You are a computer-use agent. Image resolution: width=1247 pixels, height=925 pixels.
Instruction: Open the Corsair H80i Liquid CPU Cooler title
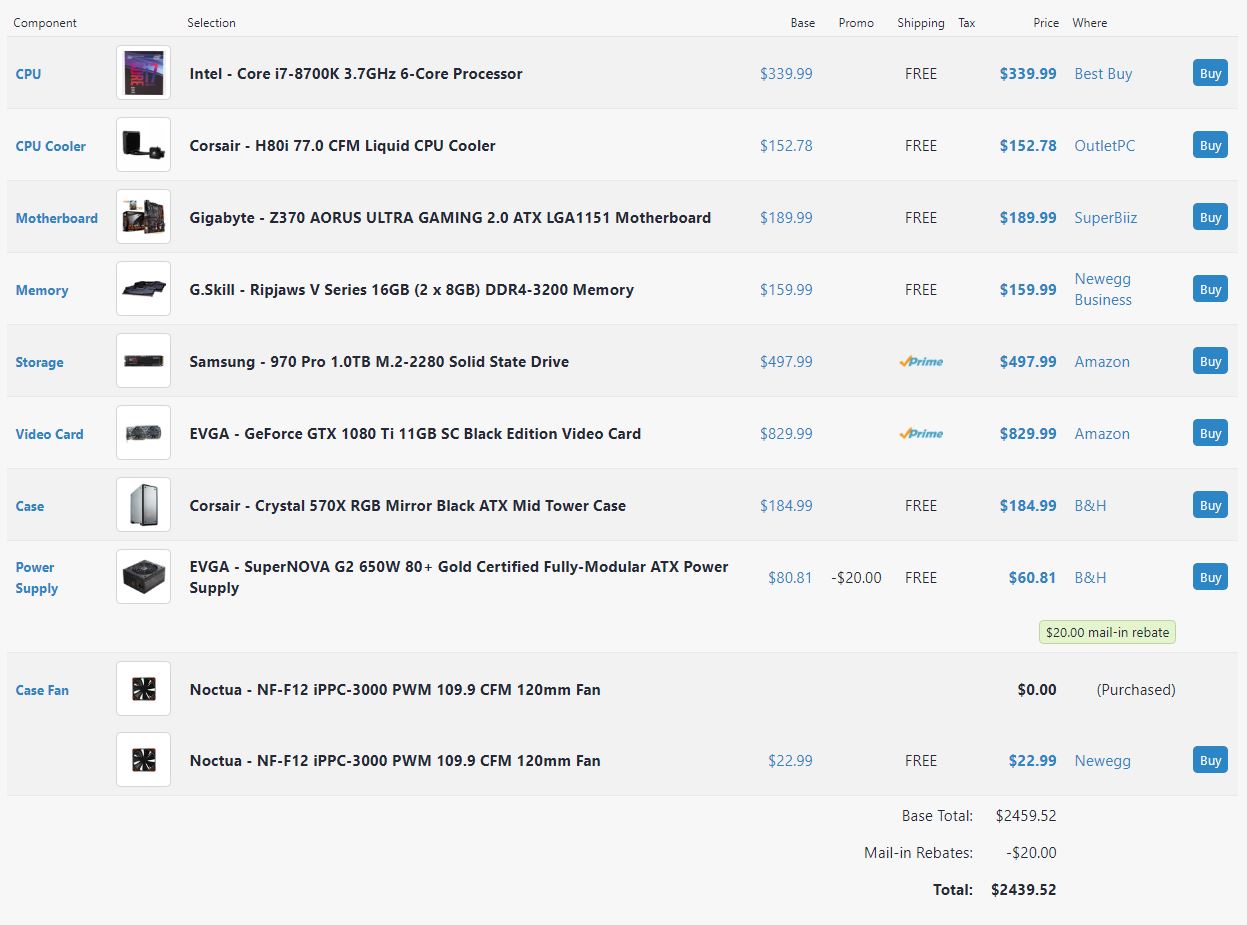click(x=343, y=145)
